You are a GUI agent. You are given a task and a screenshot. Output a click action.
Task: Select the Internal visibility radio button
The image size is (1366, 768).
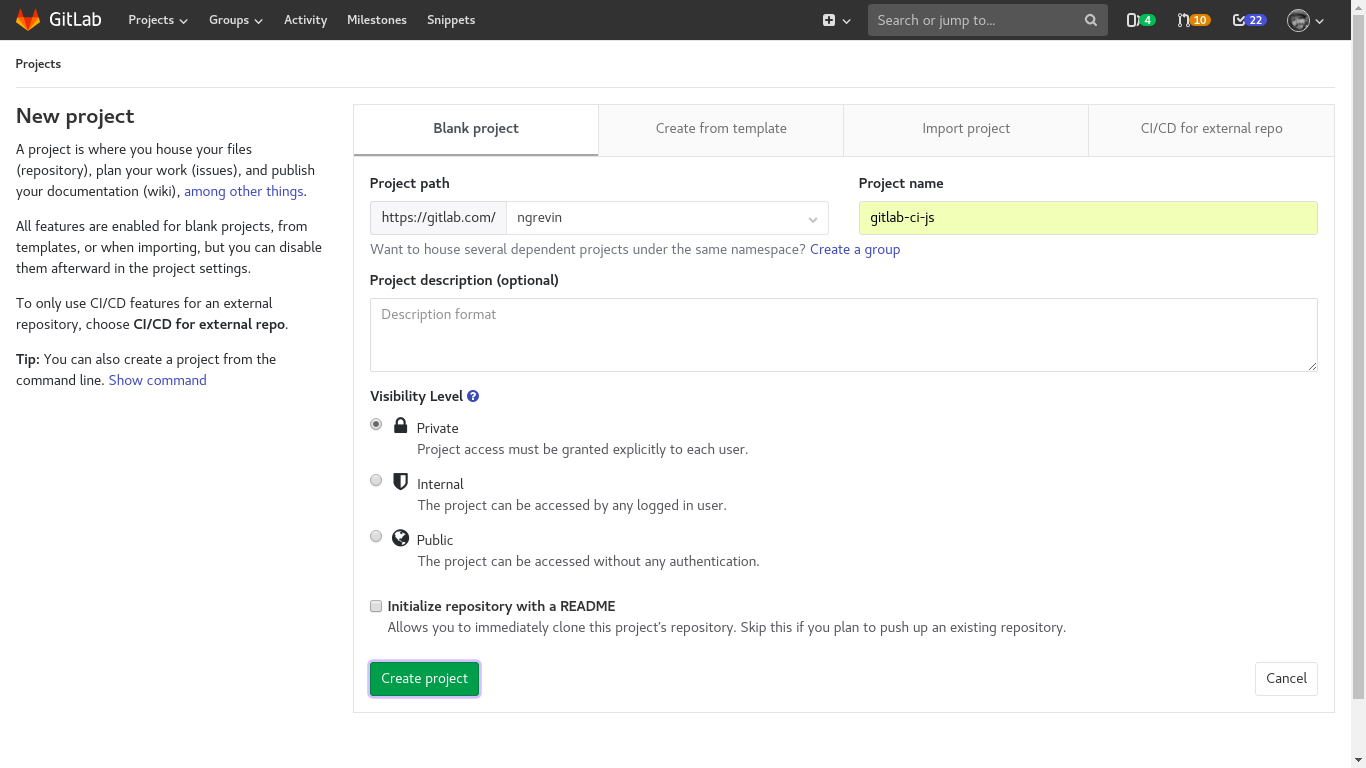click(x=376, y=480)
